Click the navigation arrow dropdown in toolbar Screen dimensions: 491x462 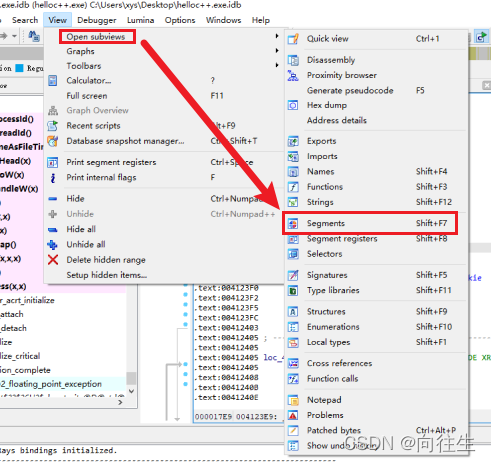(14, 36)
